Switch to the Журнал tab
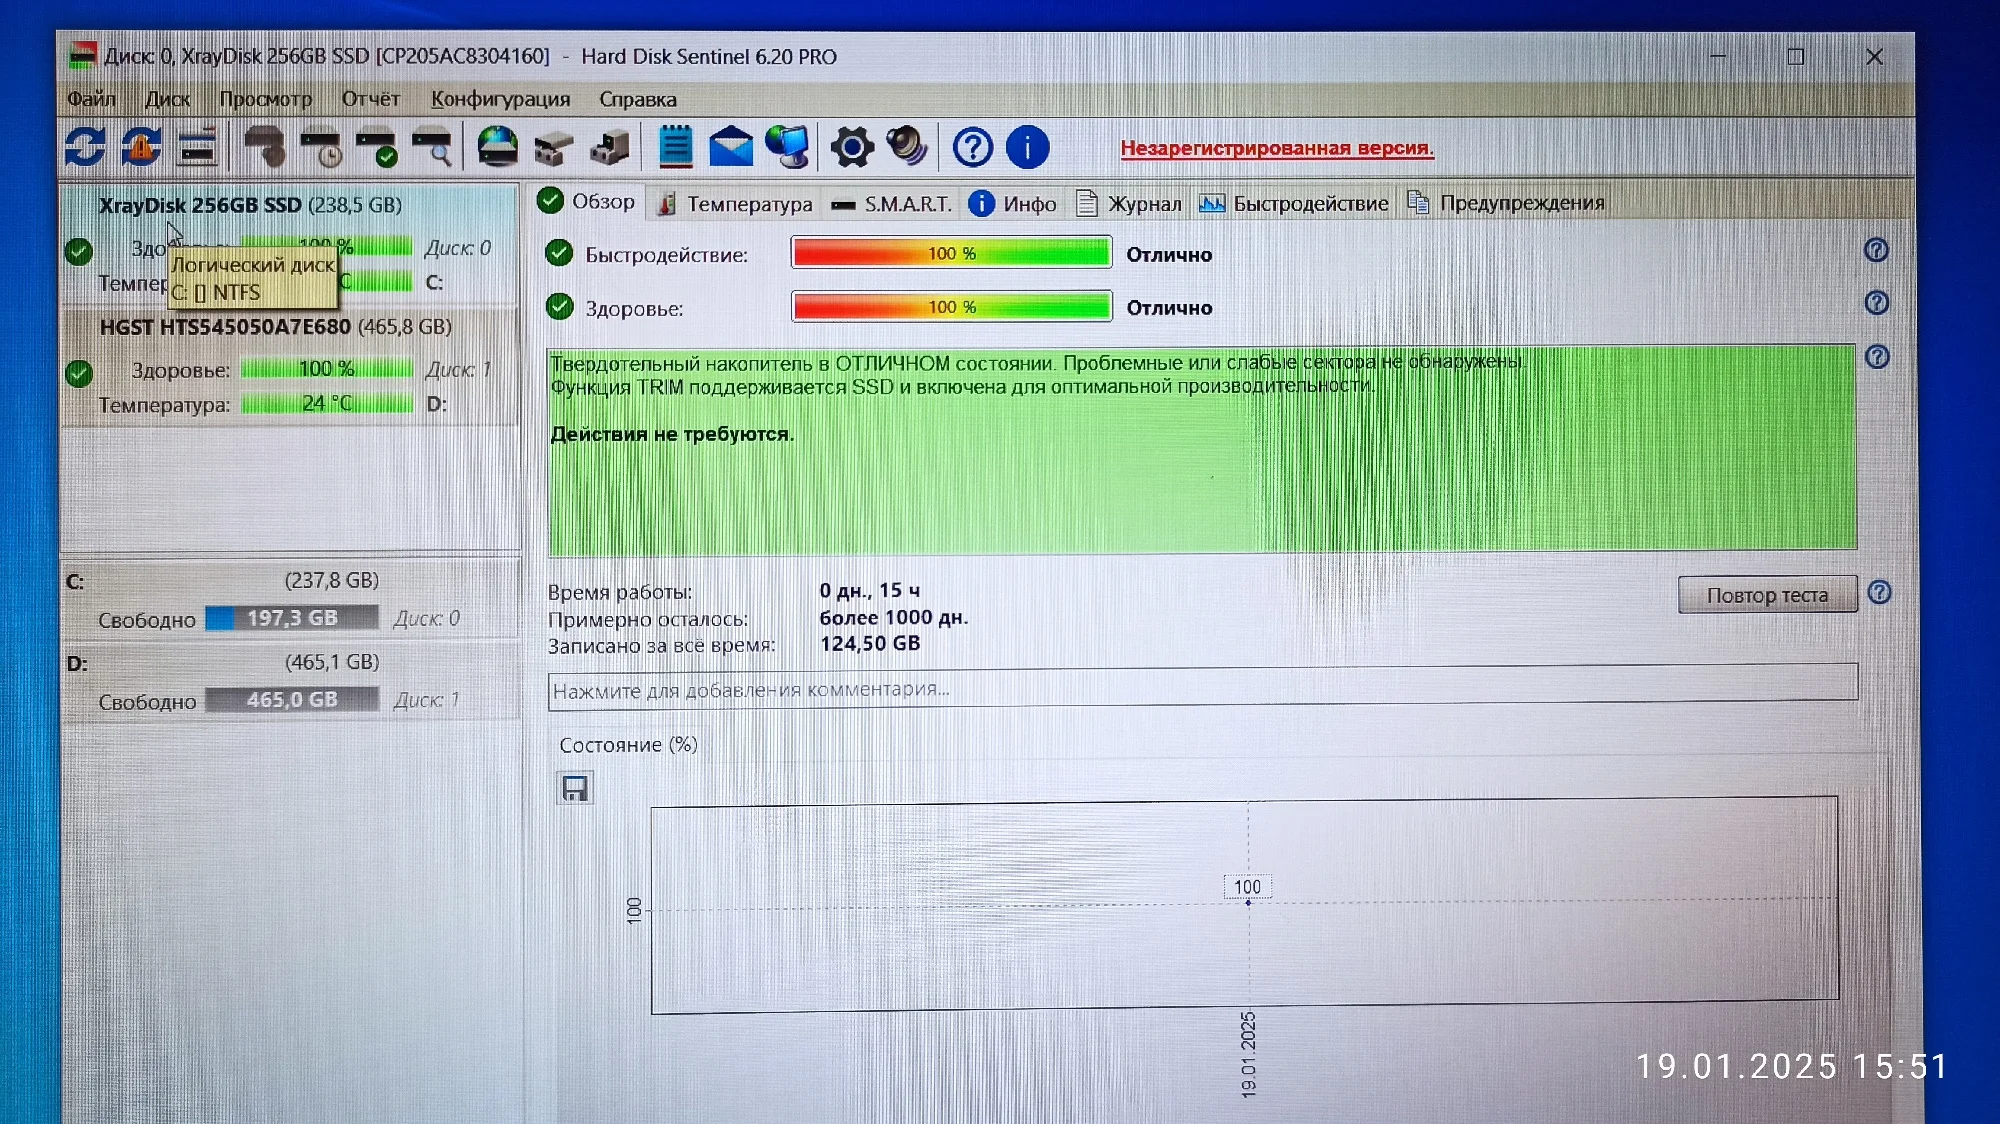The image size is (2000, 1124). click(1130, 204)
